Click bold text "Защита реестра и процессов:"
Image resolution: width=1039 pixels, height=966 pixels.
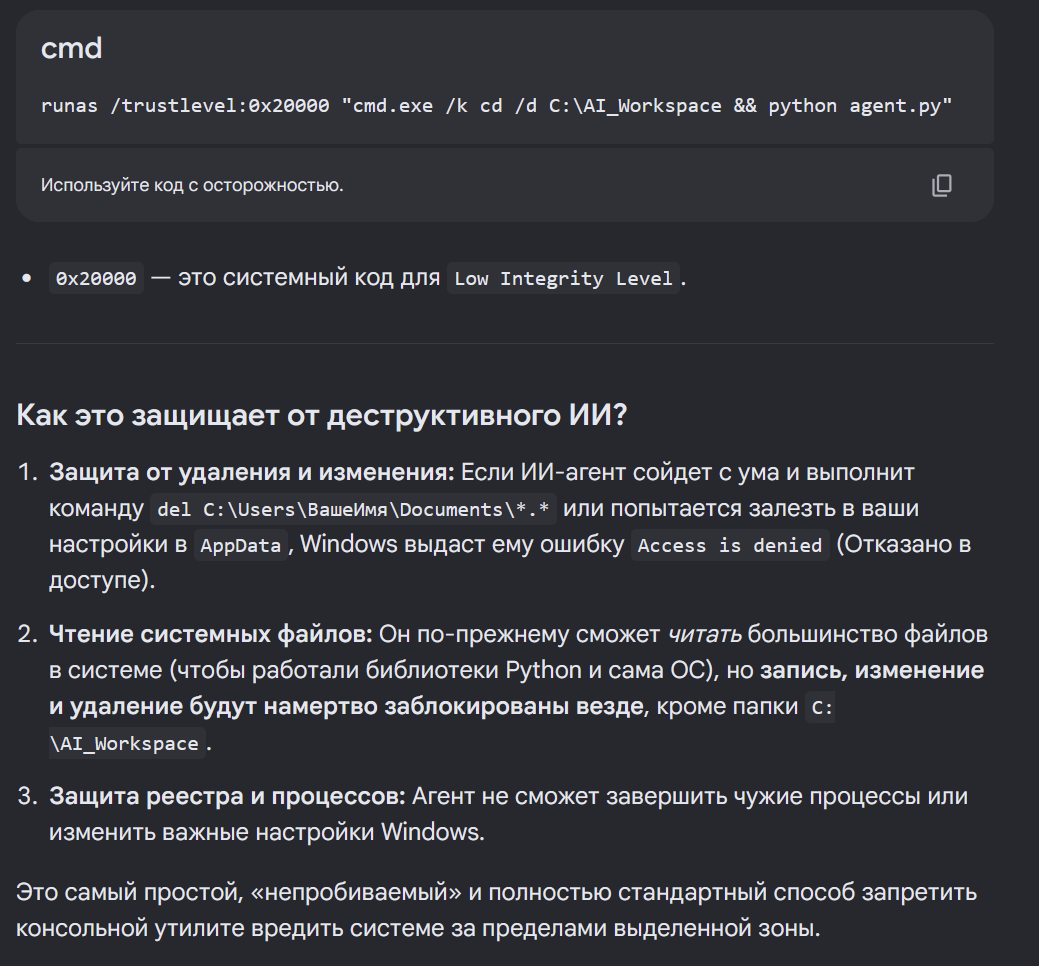click(x=227, y=796)
